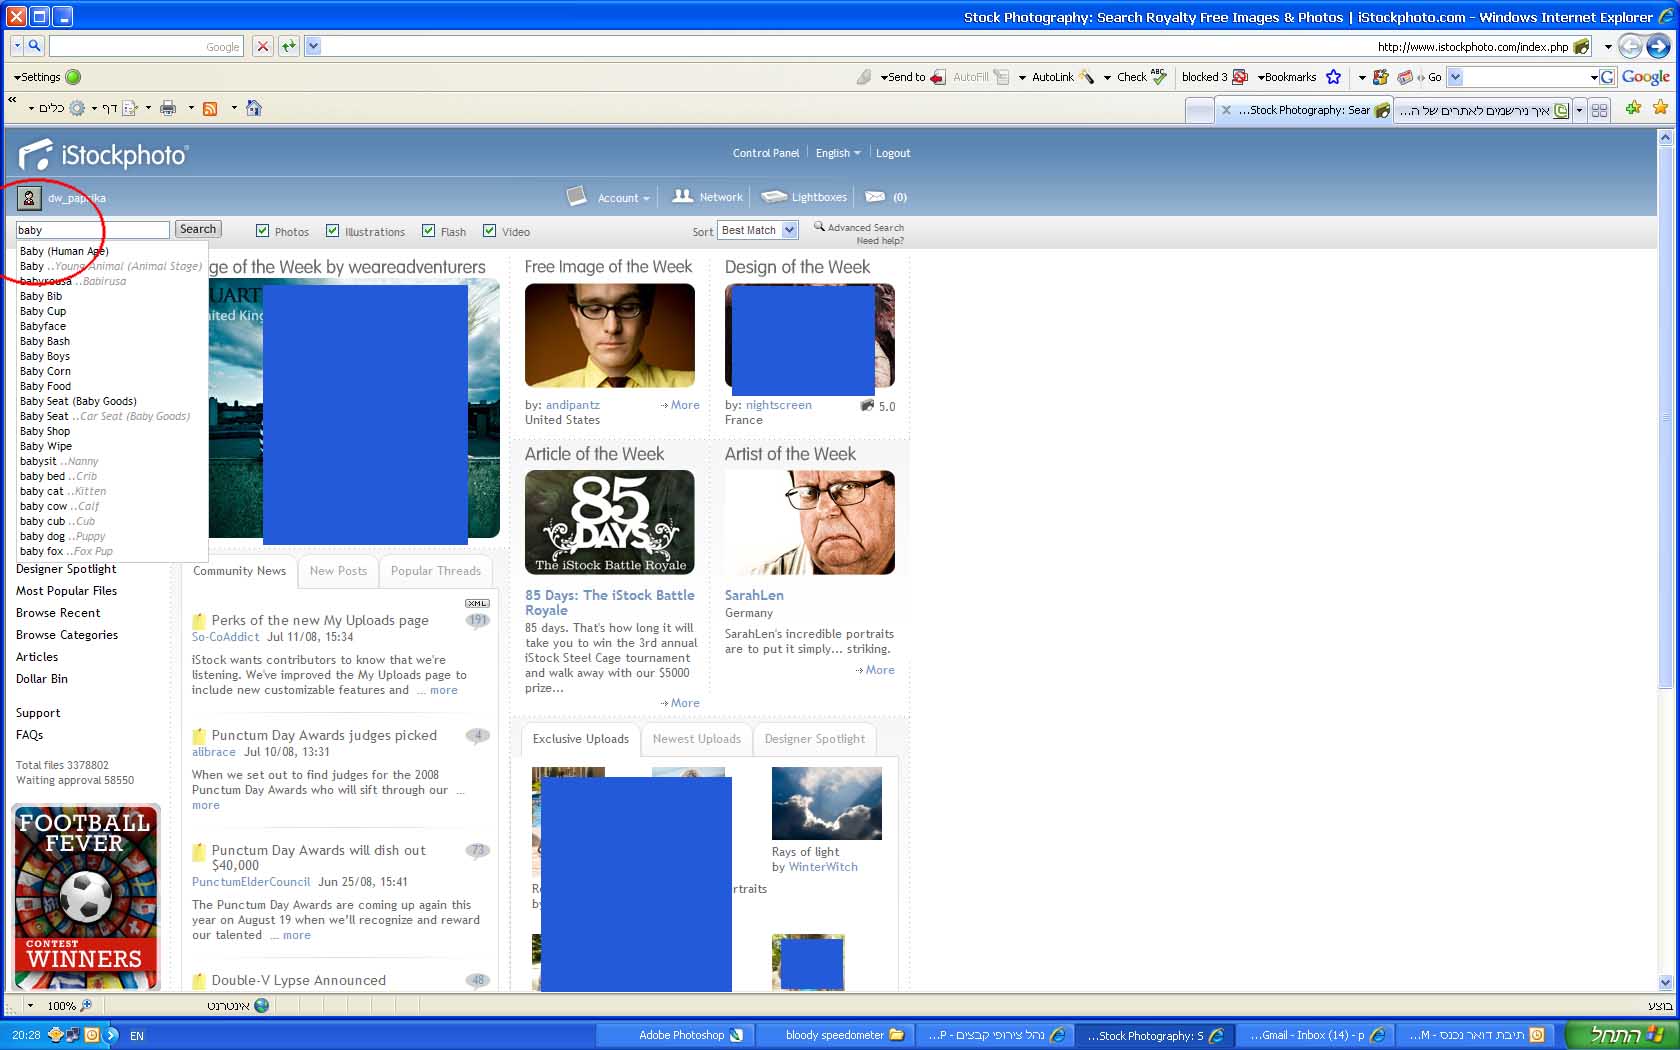Open the zoom level dropdown arrow at 100%

[x=30, y=1005]
